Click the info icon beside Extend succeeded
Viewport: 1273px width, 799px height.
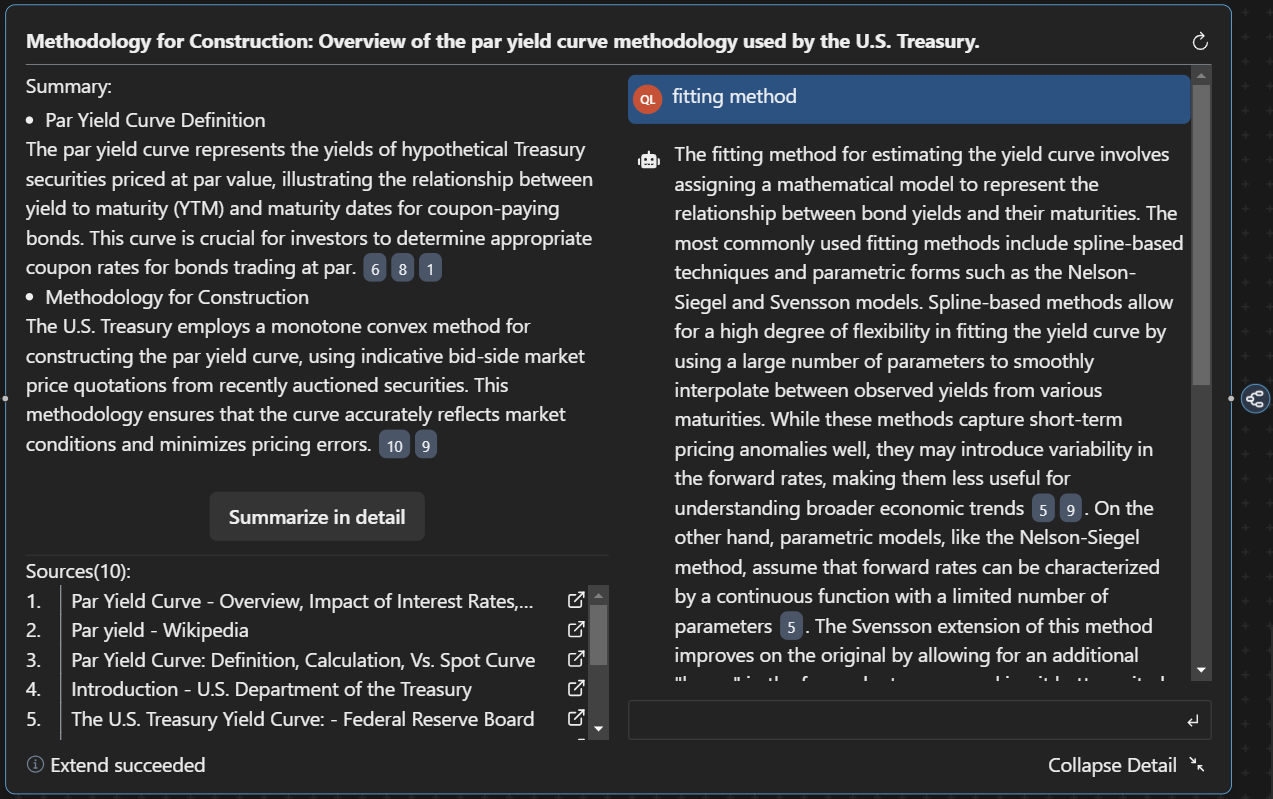35,765
